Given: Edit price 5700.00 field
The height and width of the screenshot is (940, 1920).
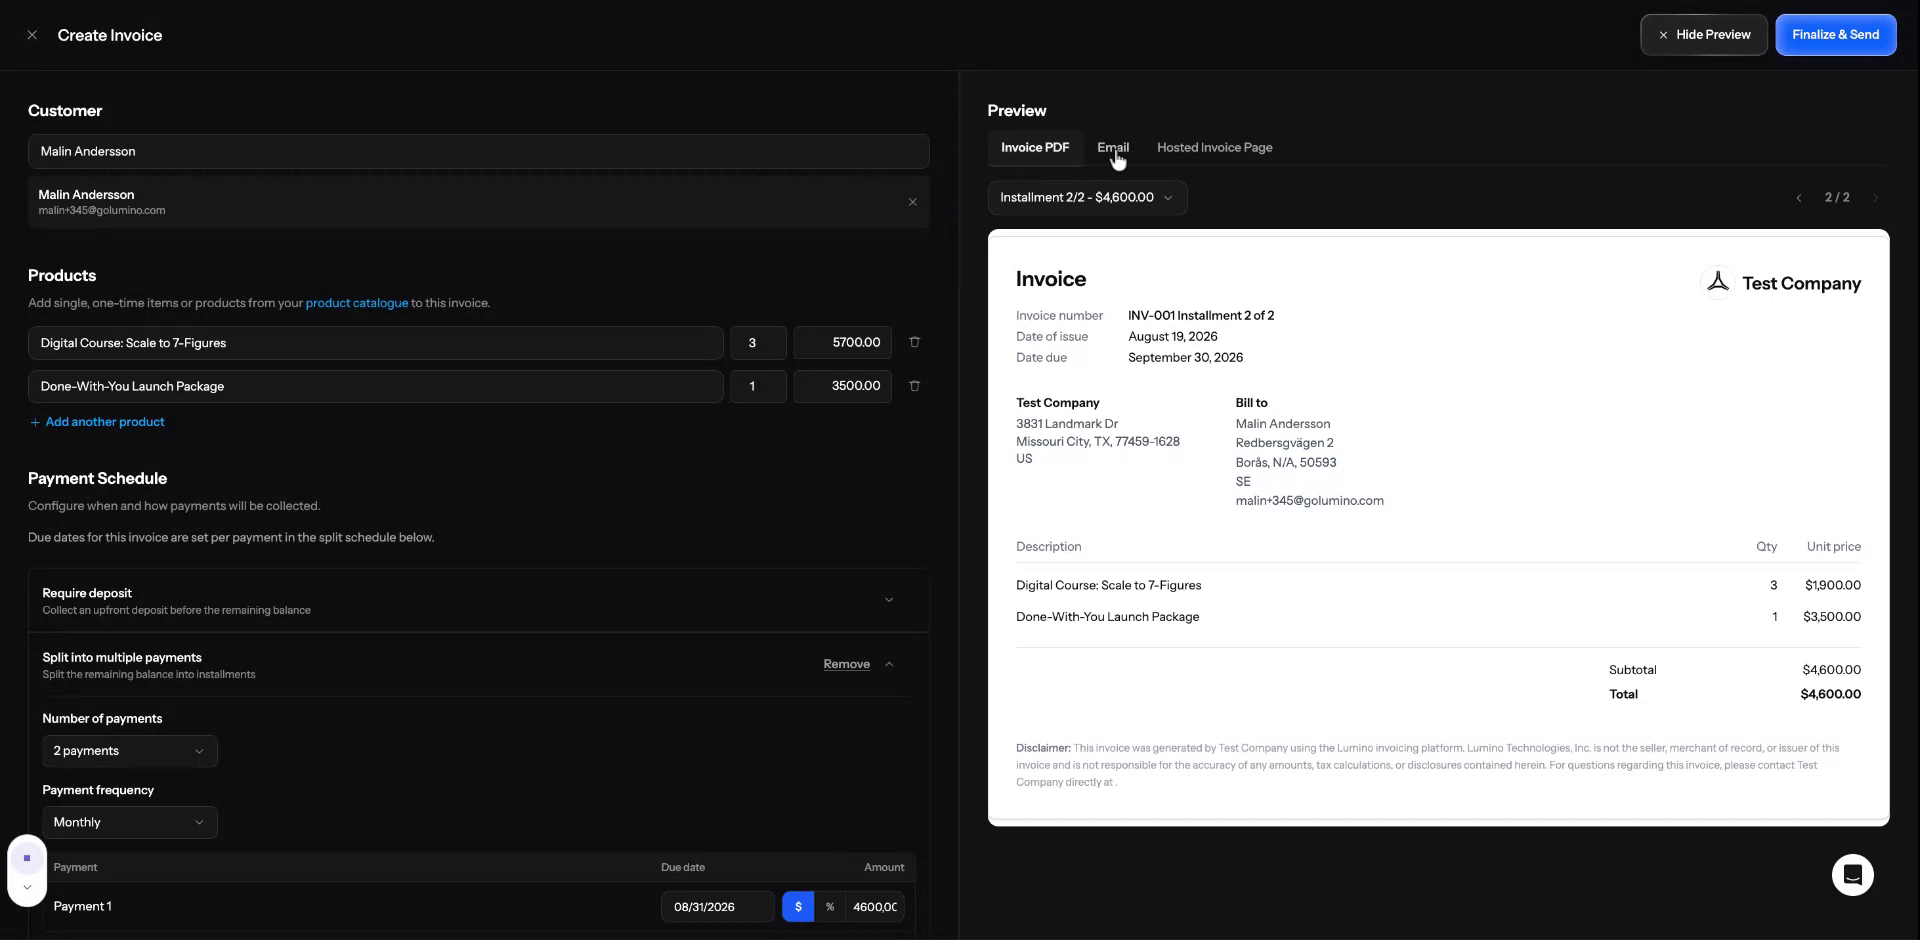Looking at the screenshot, I should coord(842,343).
